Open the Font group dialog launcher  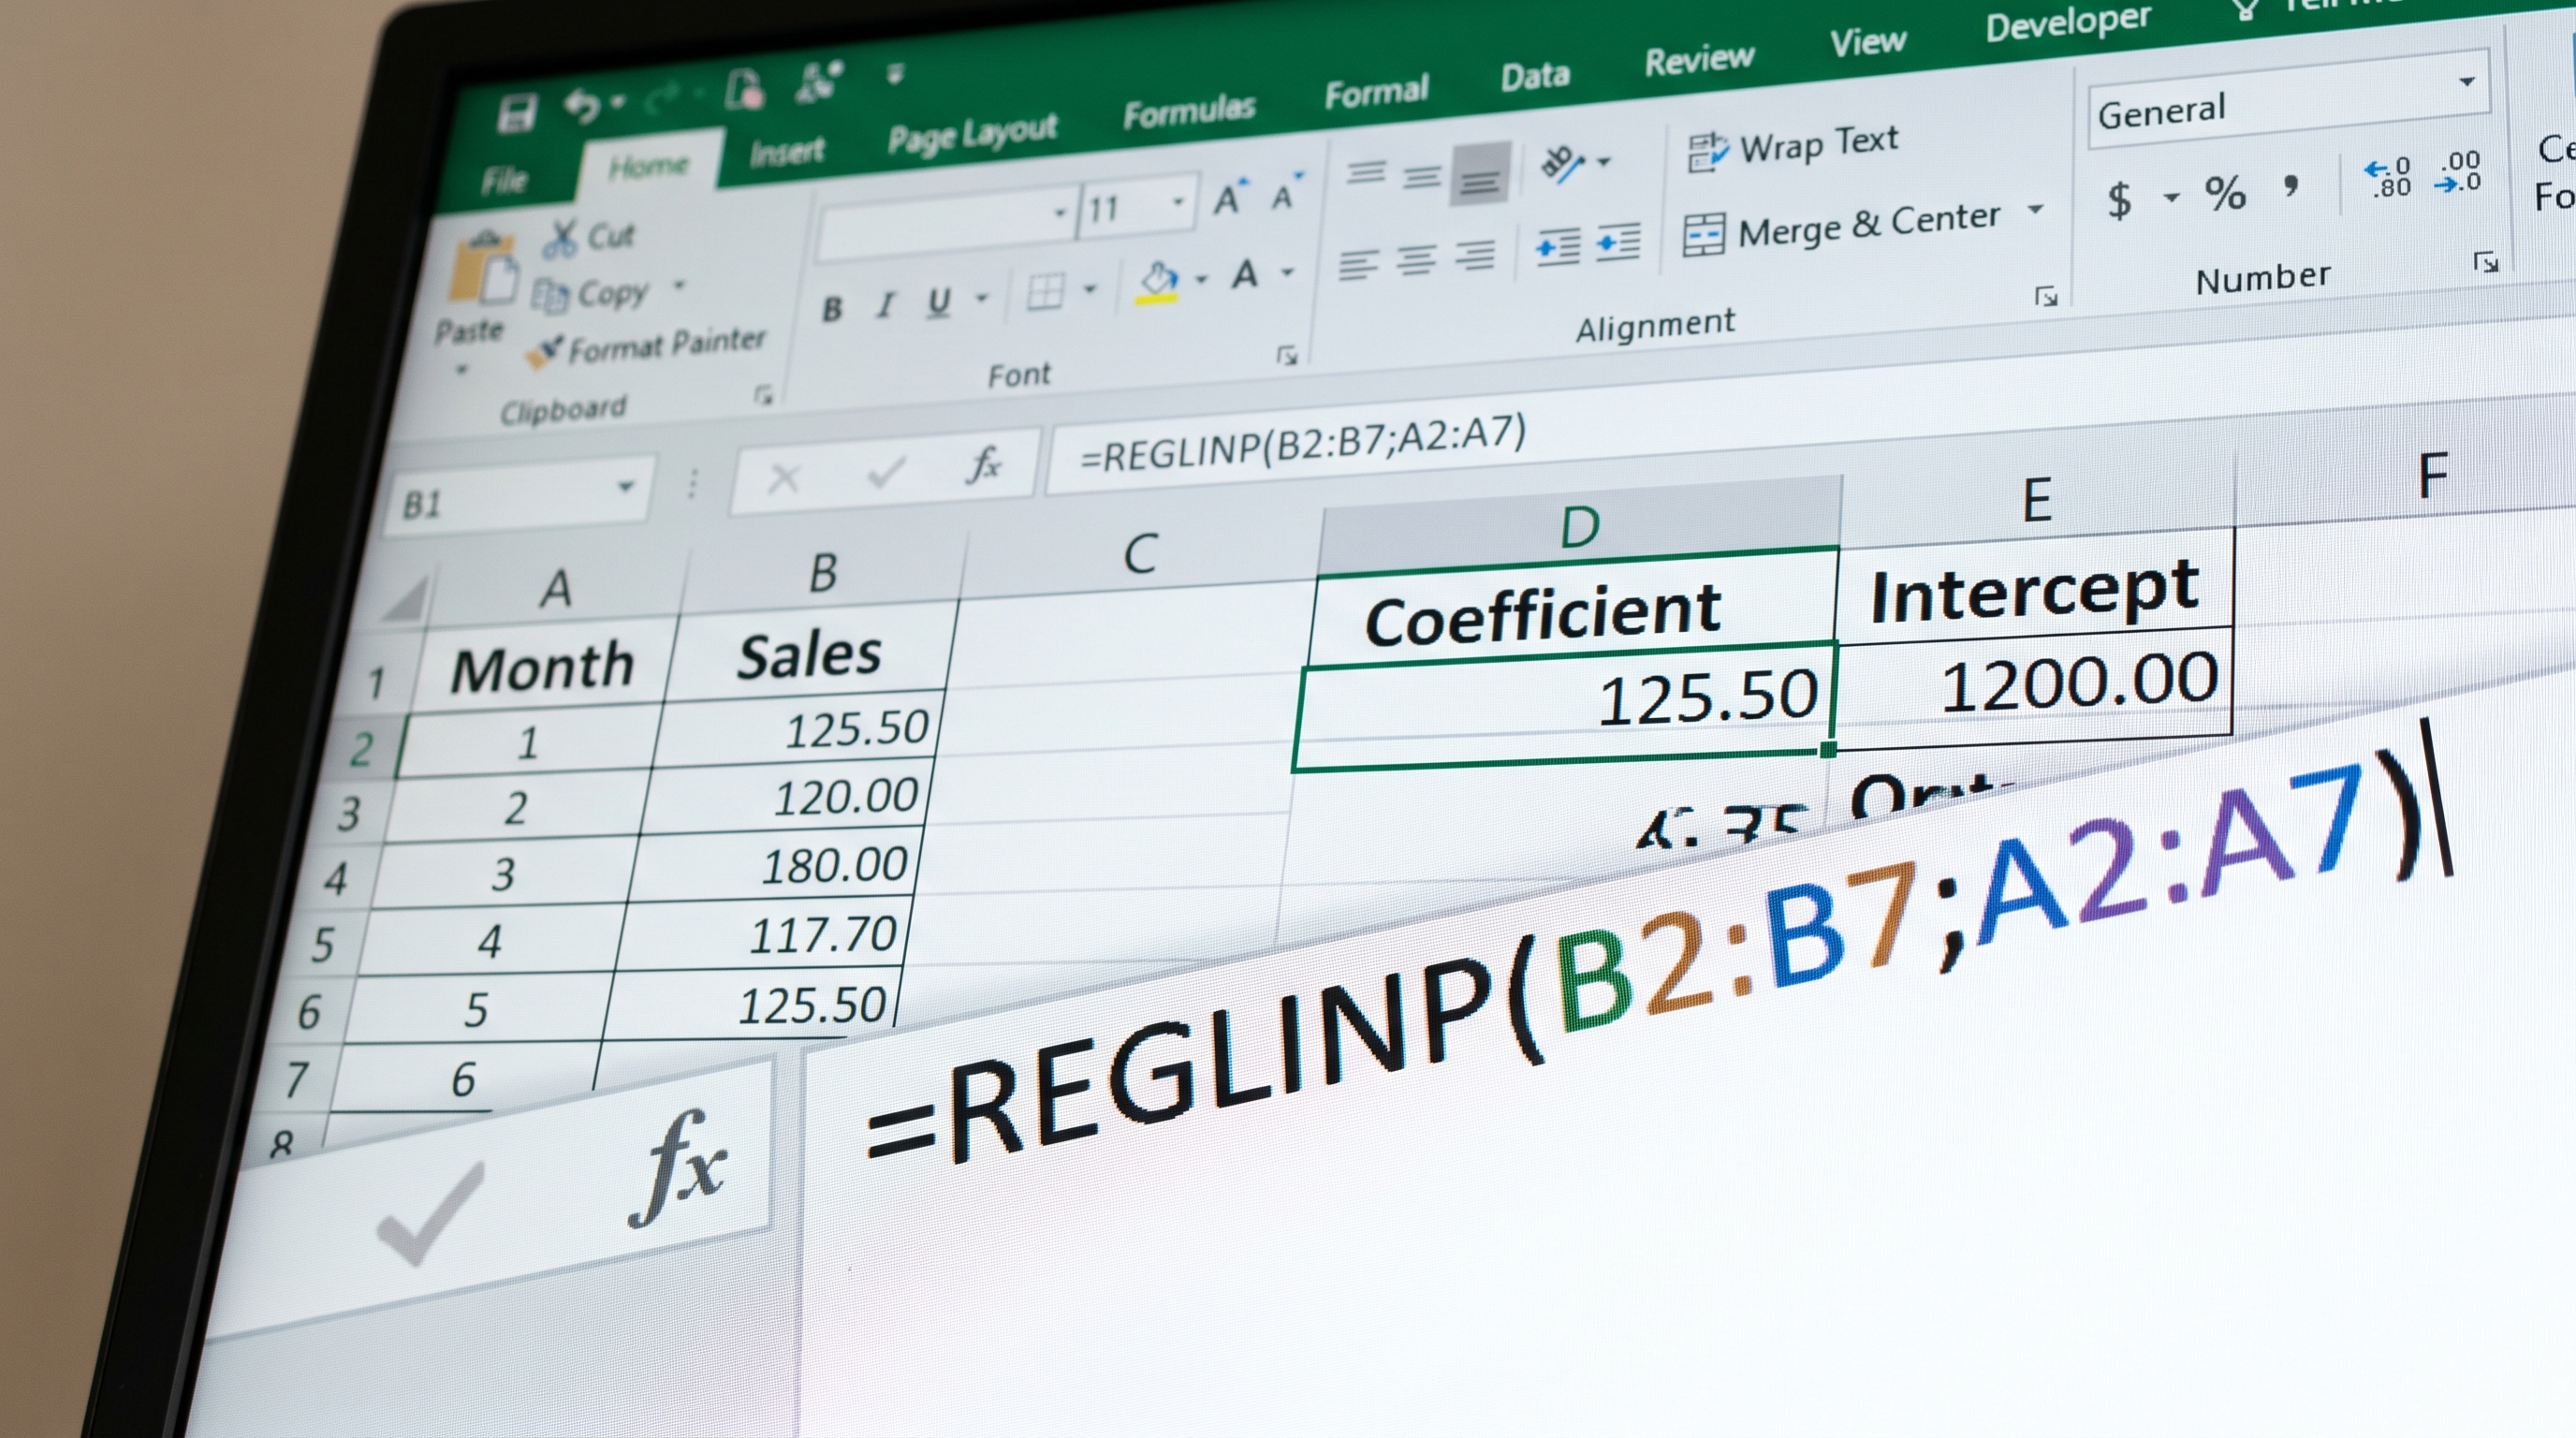[x=1287, y=355]
